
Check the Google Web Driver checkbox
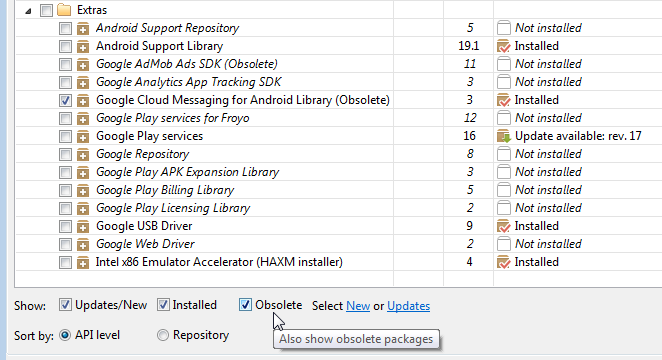(x=65, y=244)
